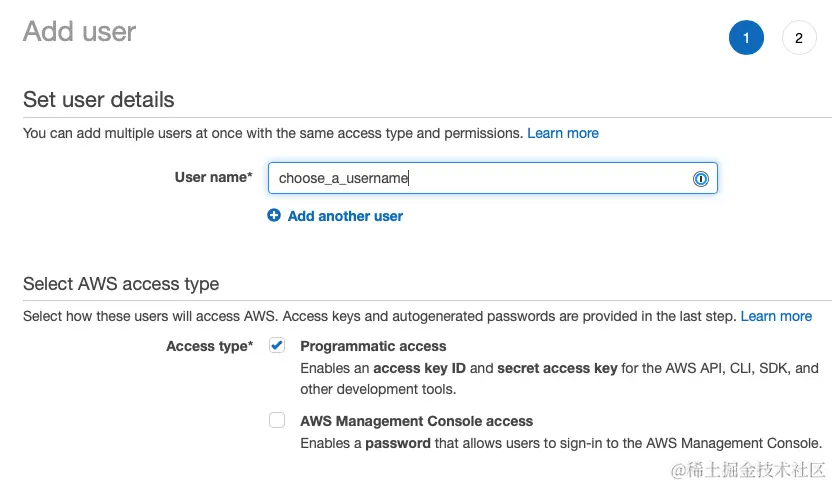The image size is (832, 486).
Task: Click the AWS Management Console access label
Action: pyautogui.click(x=416, y=421)
